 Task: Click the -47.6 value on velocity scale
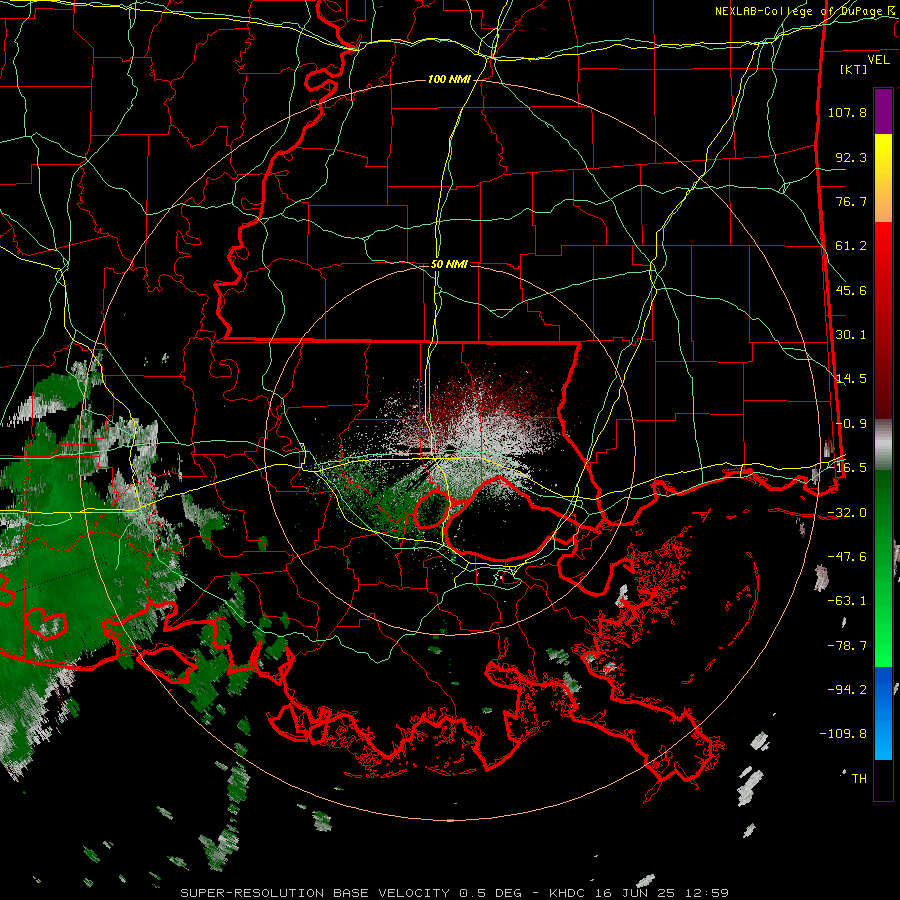847,557
